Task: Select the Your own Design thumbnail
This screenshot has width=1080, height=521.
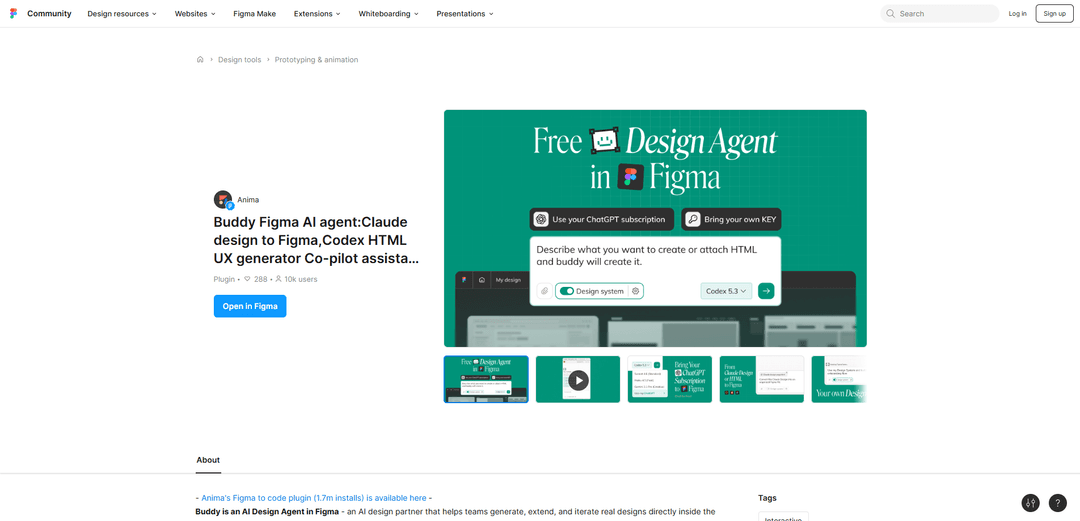Action: (x=839, y=379)
